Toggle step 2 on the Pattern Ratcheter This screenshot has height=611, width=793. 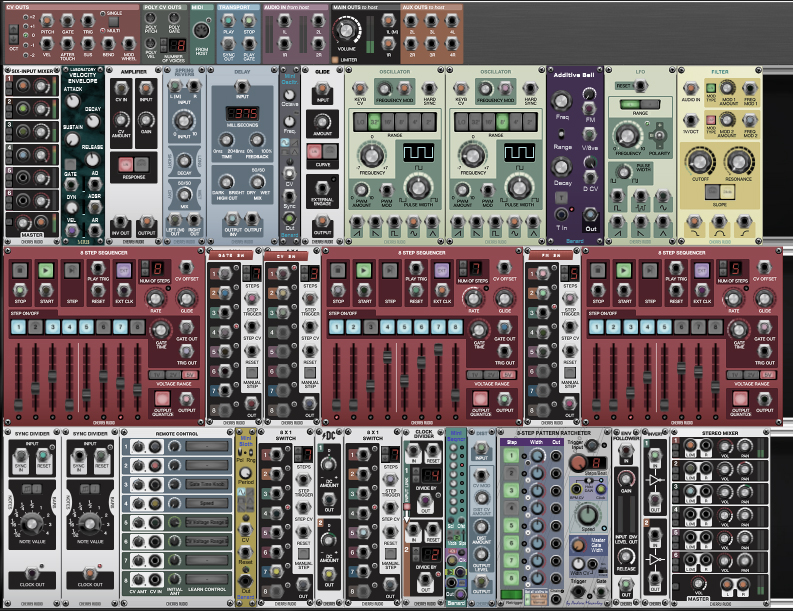[x=511, y=473]
